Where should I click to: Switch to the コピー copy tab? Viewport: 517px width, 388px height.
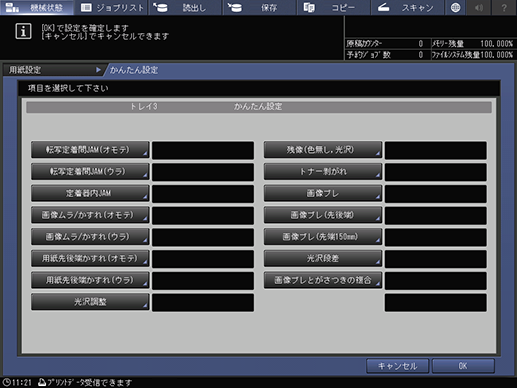click(x=333, y=7)
